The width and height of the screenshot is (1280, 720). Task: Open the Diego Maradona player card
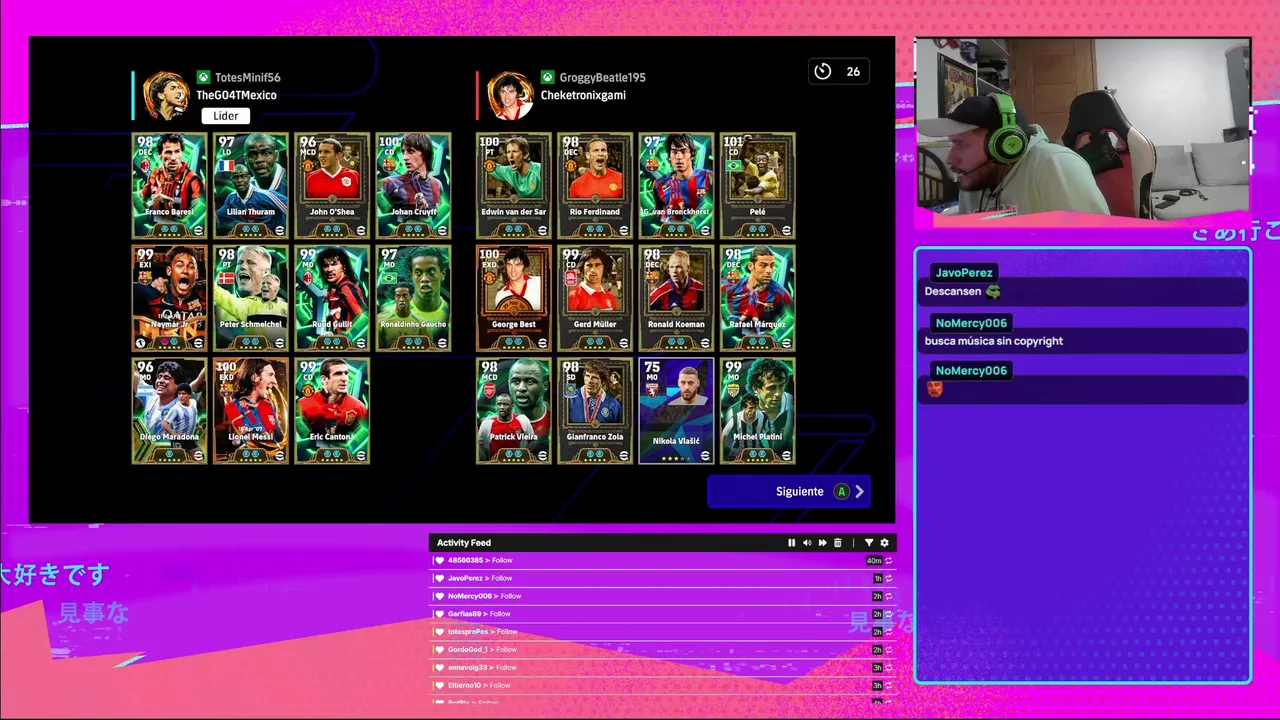tap(169, 410)
